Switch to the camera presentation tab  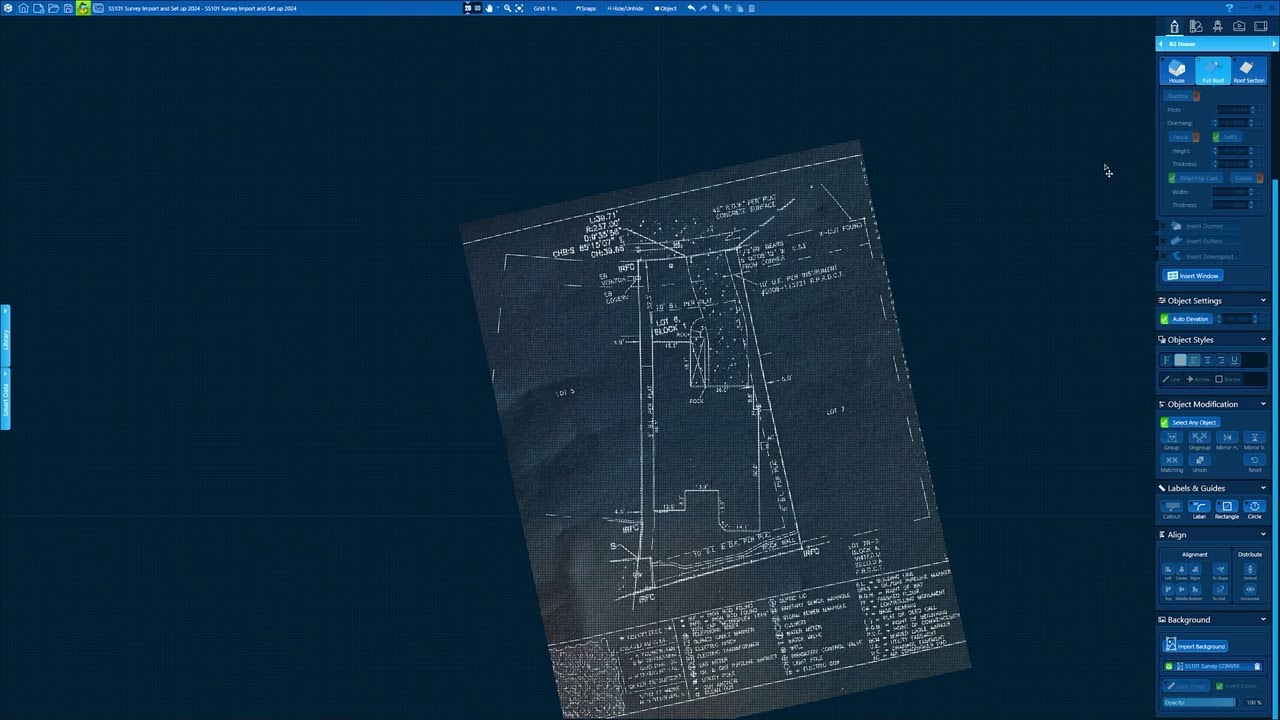1239,26
